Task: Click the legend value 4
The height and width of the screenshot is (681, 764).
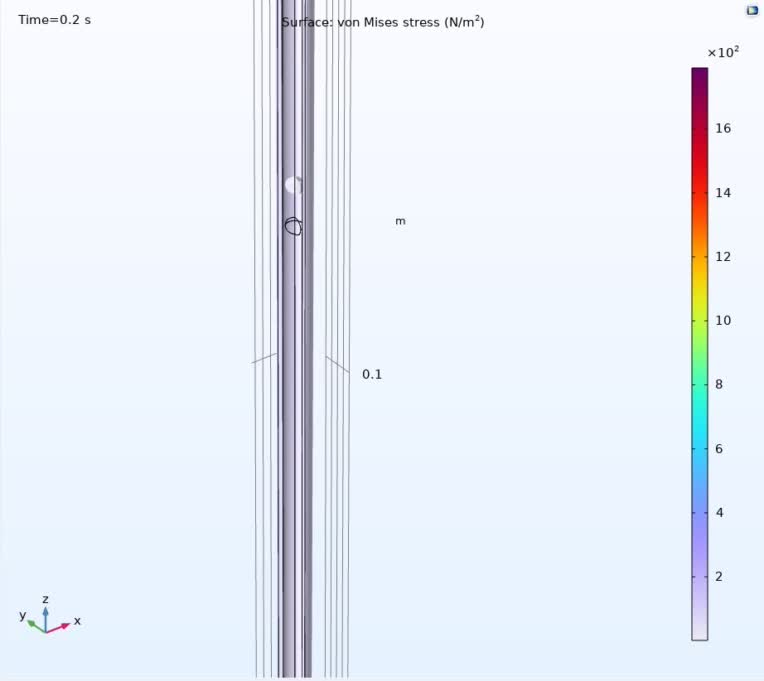Action: click(x=719, y=512)
